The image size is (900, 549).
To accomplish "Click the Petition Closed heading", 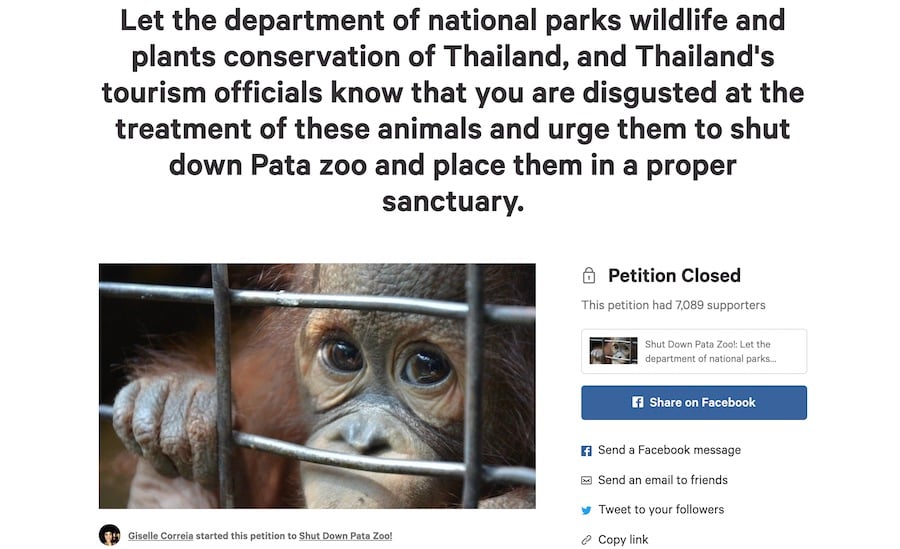I will coord(674,276).
